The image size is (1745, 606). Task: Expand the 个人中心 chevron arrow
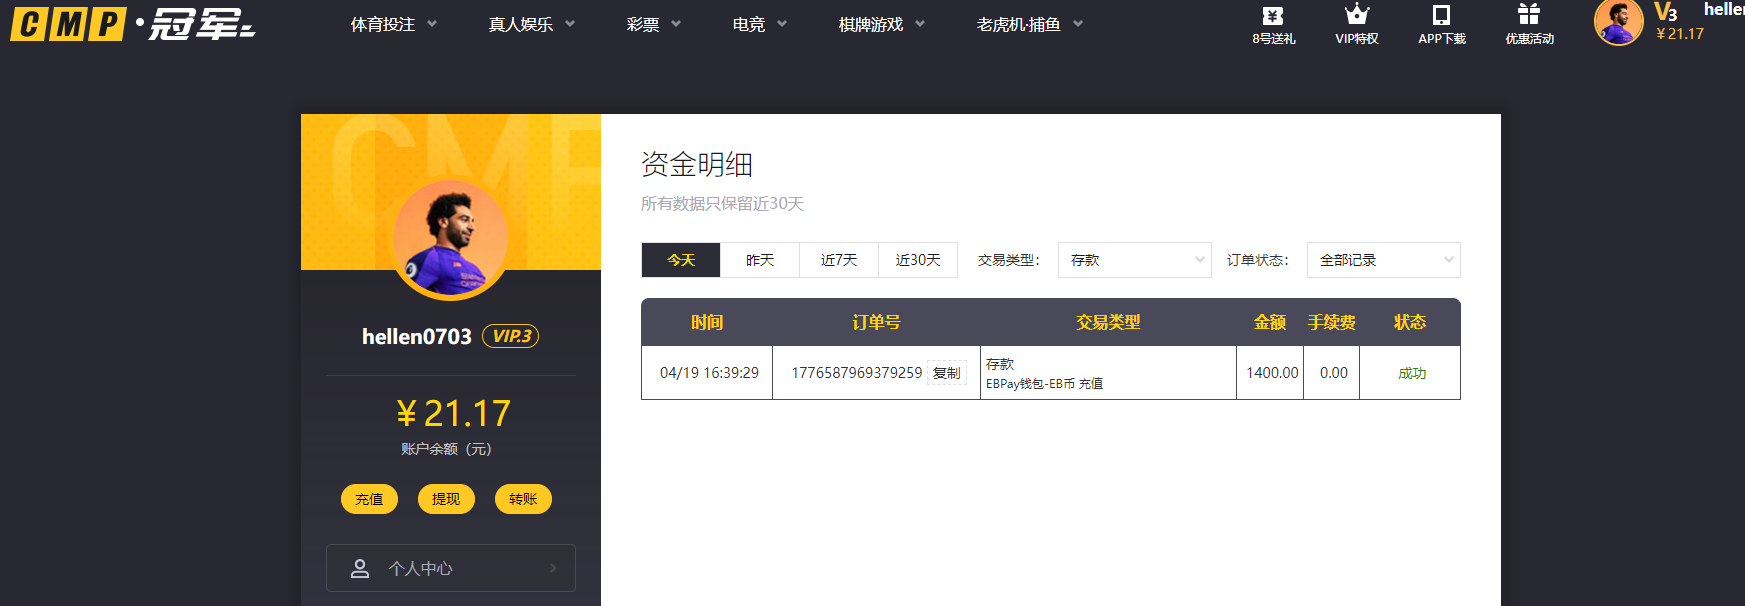click(x=553, y=568)
